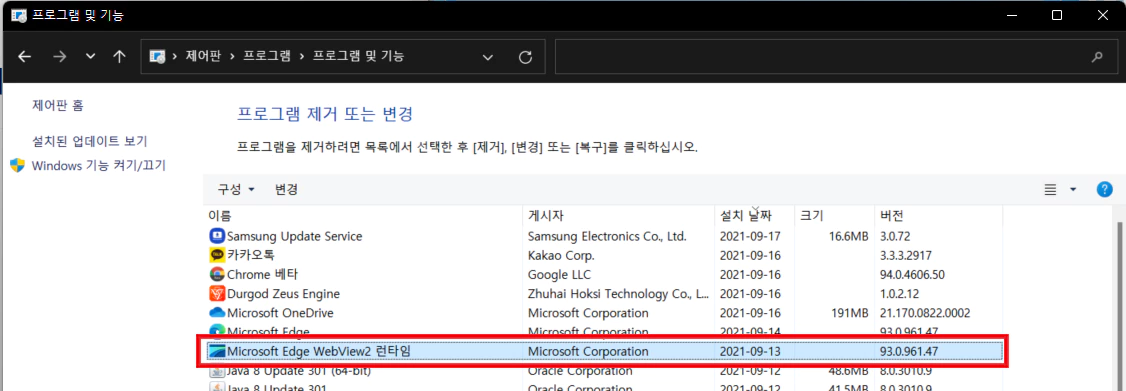Maximize the 프로그램 및 기능 window
The width and height of the screenshot is (1126, 391).
pyautogui.click(x=1056, y=15)
